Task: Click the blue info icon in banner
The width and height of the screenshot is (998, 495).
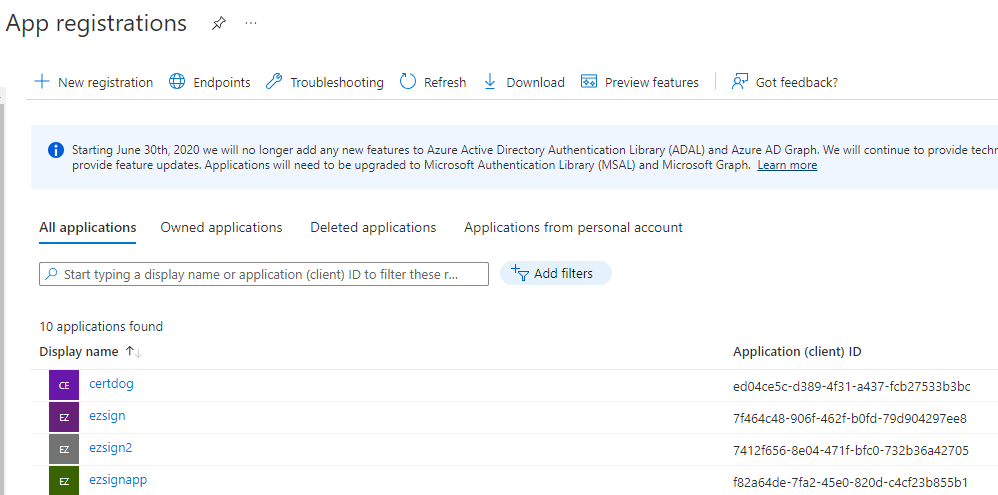Action: pyautogui.click(x=56, y=150)
